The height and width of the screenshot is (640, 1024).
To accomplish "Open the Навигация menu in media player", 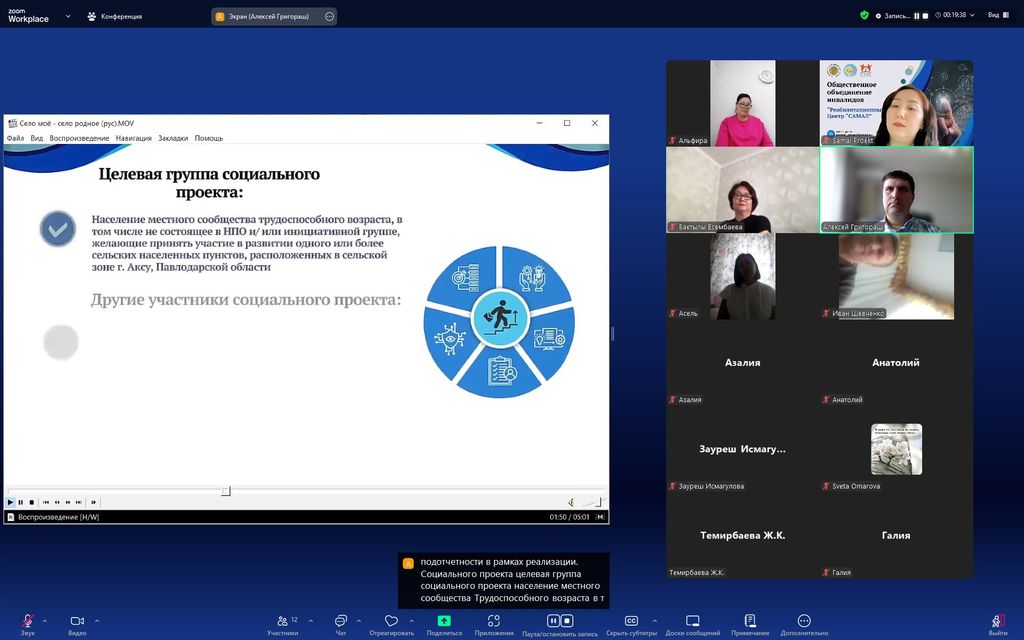I will pos(133,138).
